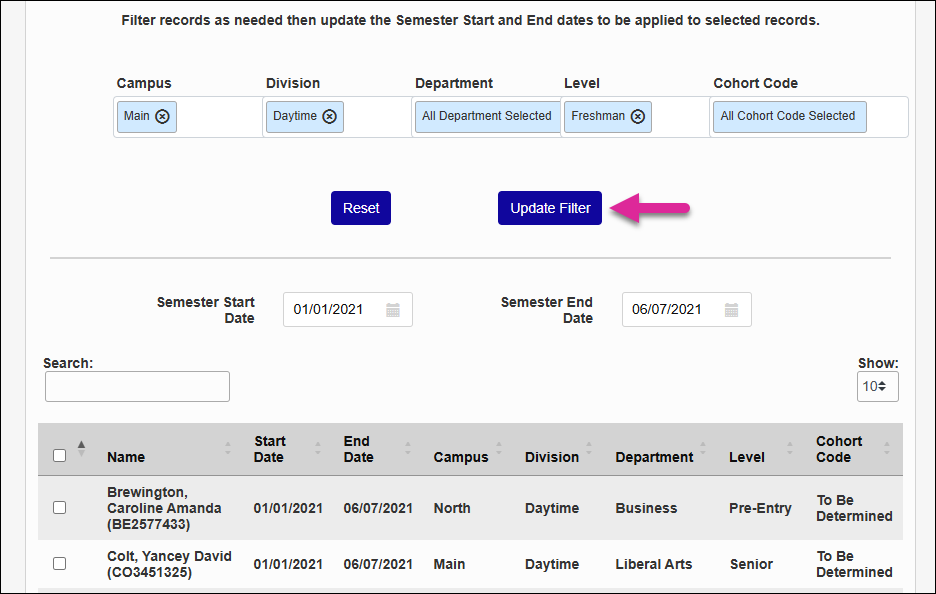Viewport: 936px width, 594px height.
Task: Select the name Colt, Yancey David (CO3451325)
Action: pyautogui.click(x=169, y=564)
